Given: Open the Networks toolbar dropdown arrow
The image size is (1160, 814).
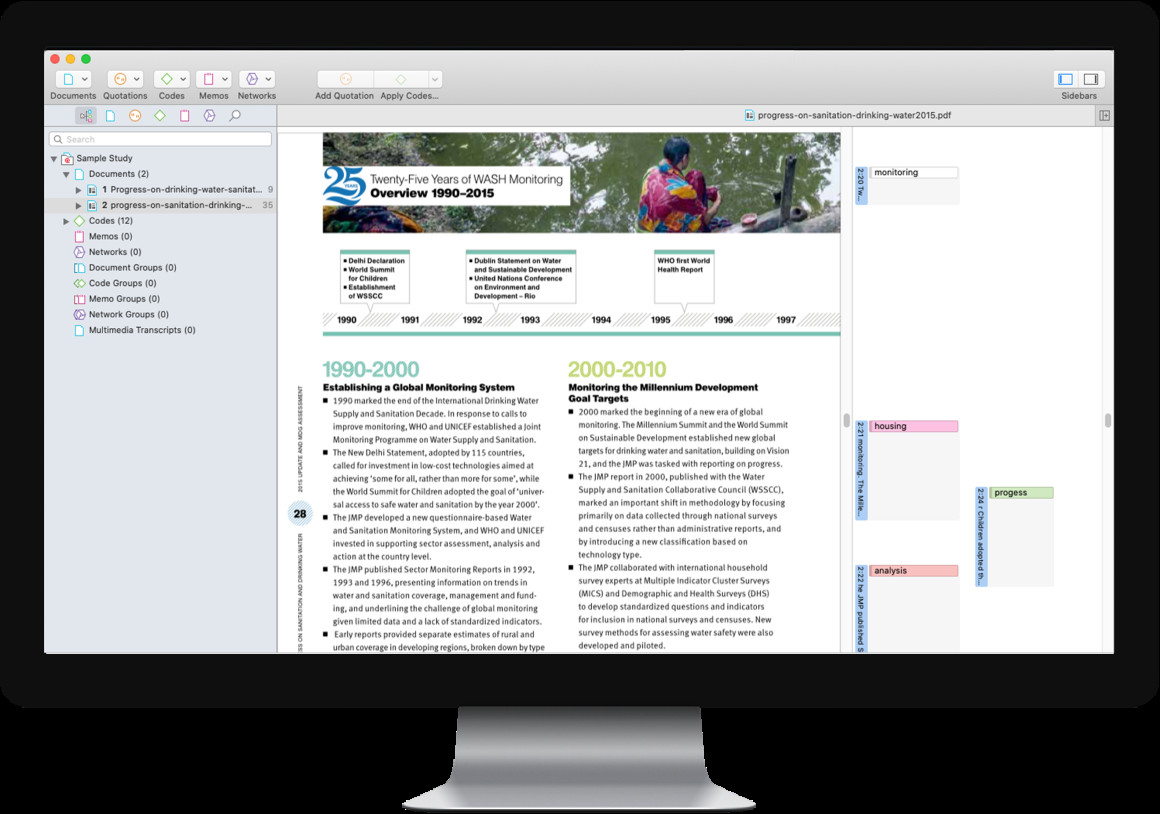Looking at the screenshot, I should click(x=268, y=79).
